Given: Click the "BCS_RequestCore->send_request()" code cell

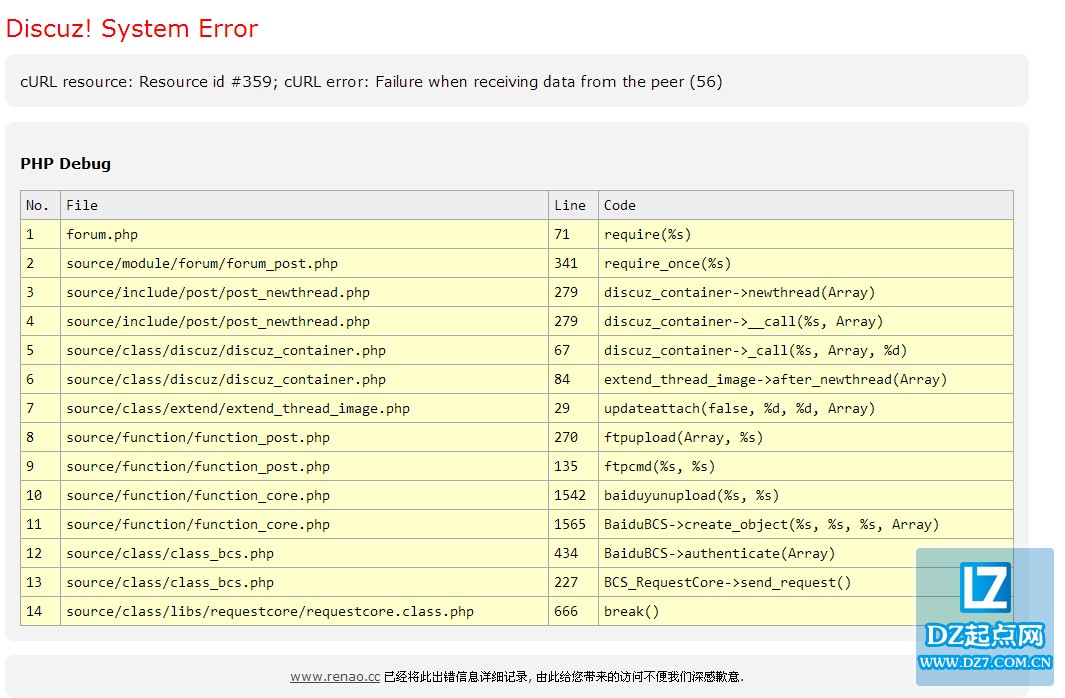Looking at the screenshot, I should [806, 583].
